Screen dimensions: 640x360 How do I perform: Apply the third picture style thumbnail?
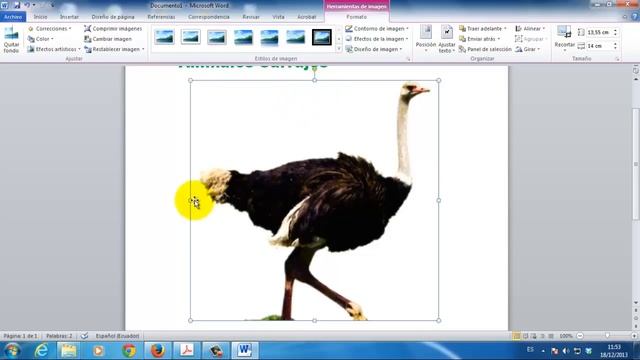pos(217,37)
